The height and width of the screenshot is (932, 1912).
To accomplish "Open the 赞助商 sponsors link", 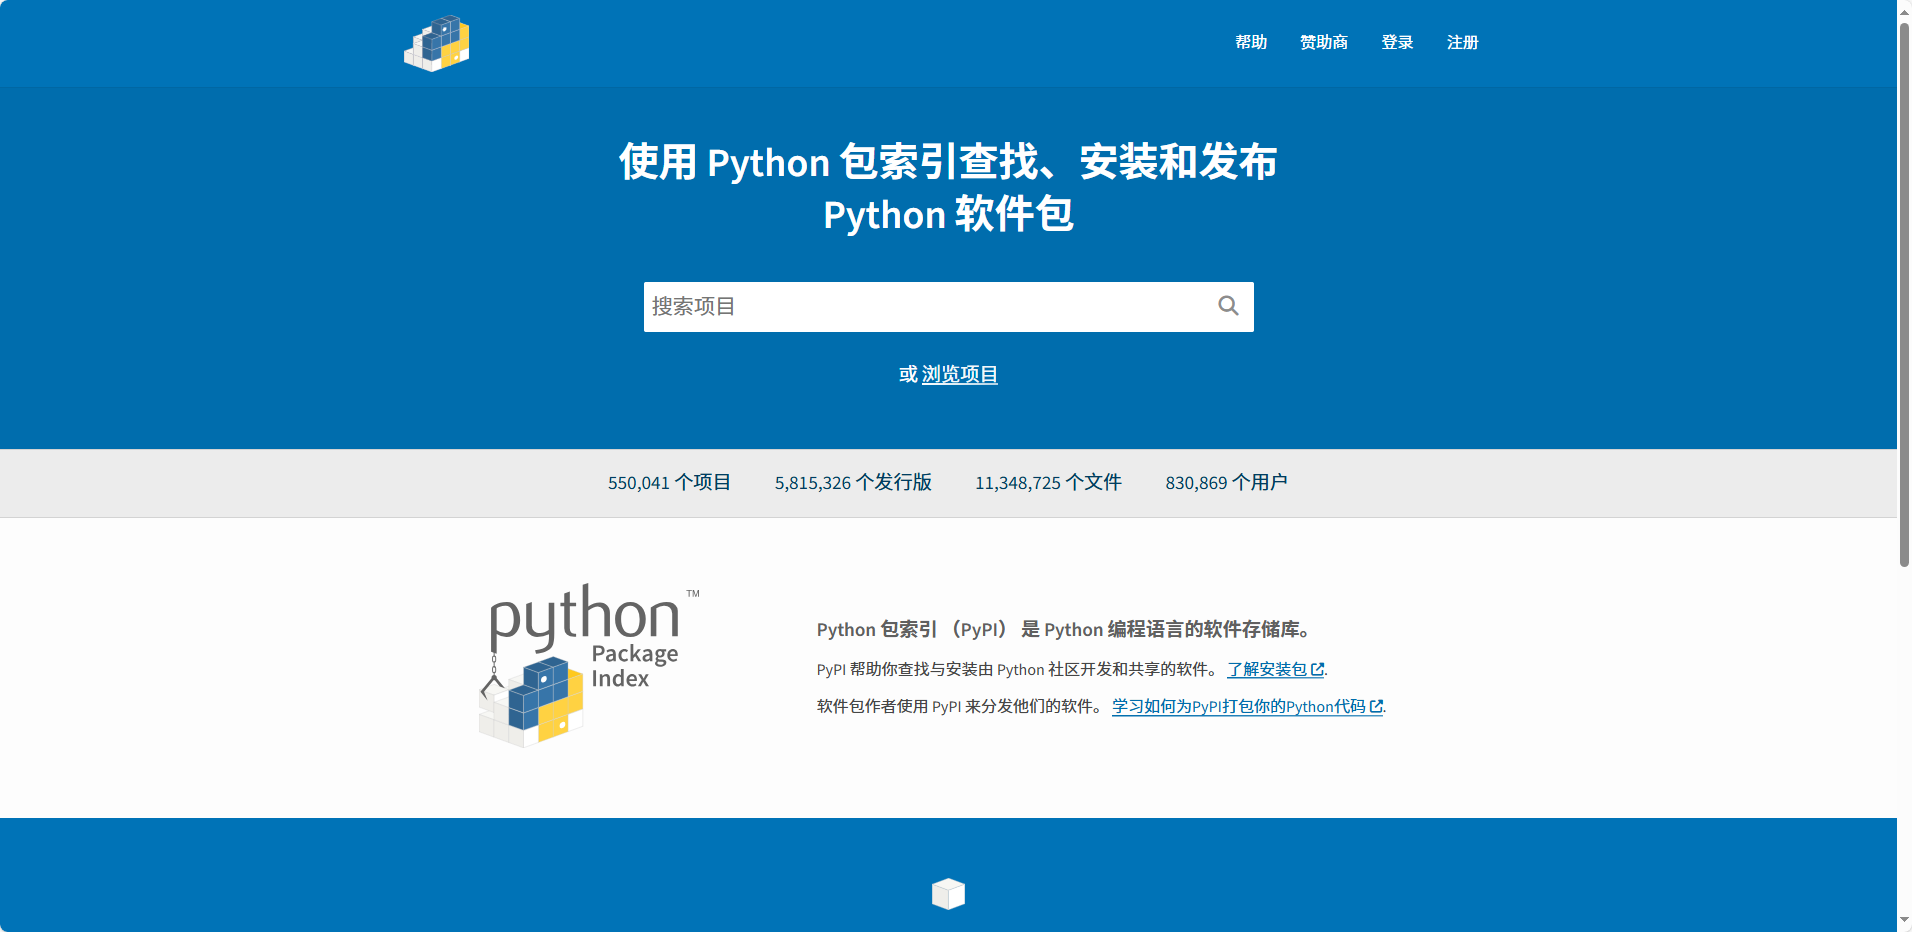I will pyautogui.click(x=1324, y=42).
